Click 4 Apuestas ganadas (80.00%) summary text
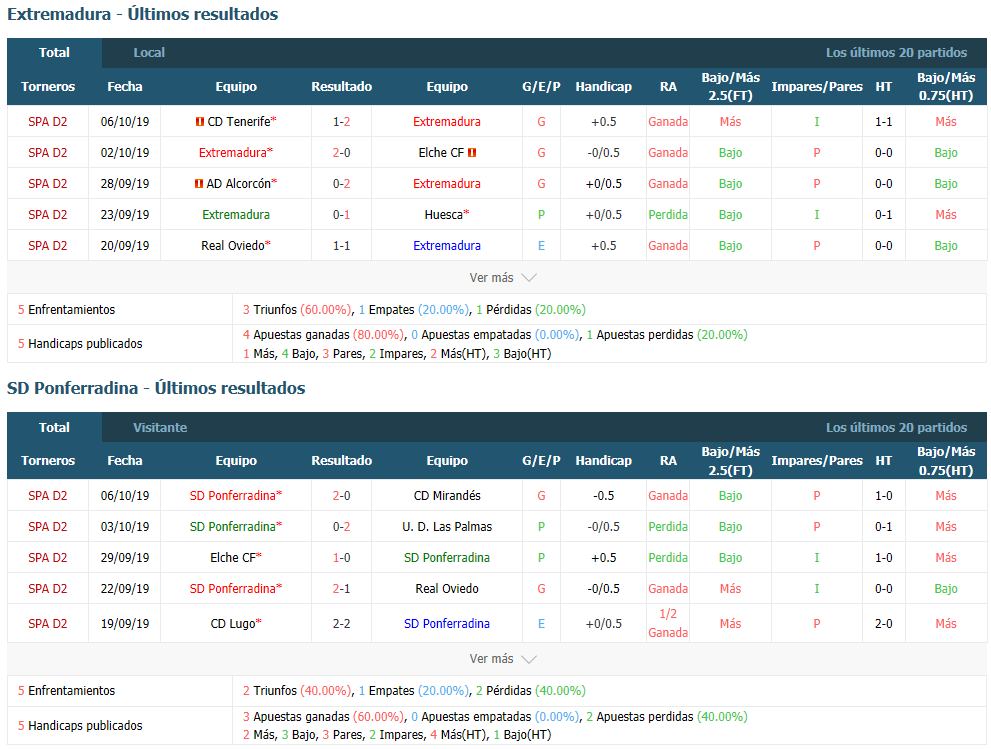991x749 pixels. 324,335
